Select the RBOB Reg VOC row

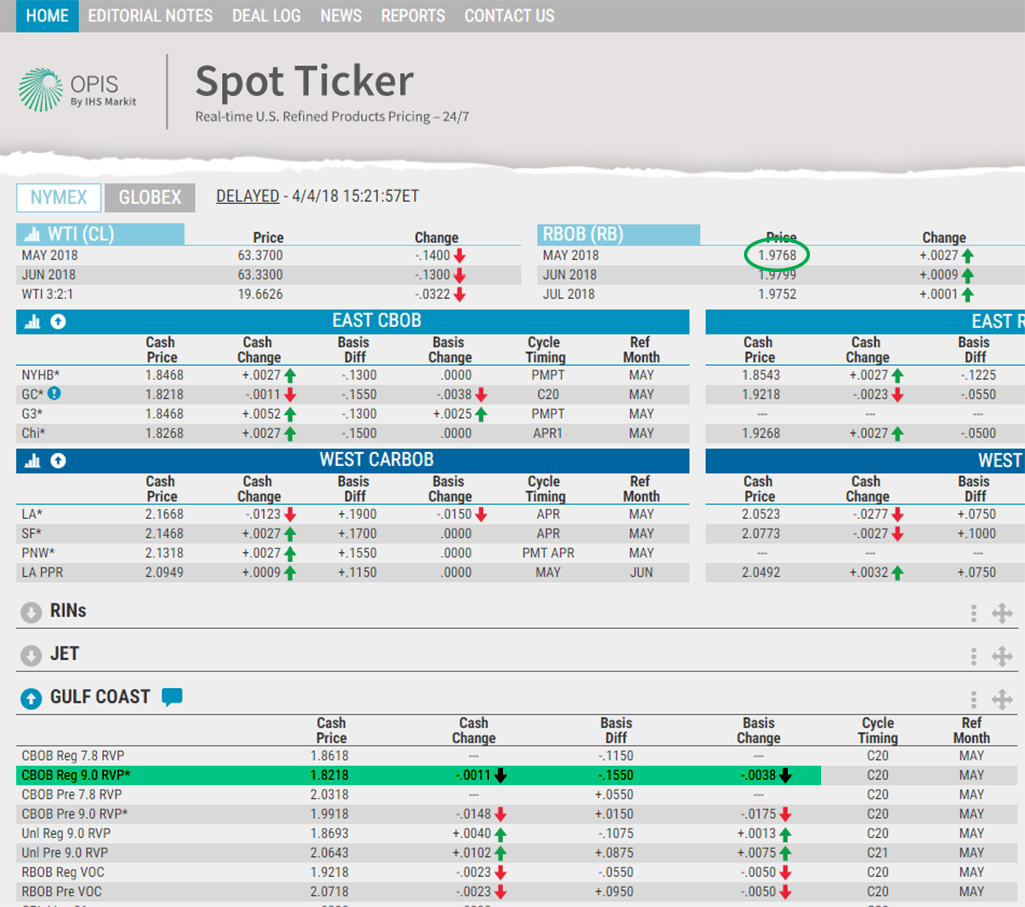[516, 872]
